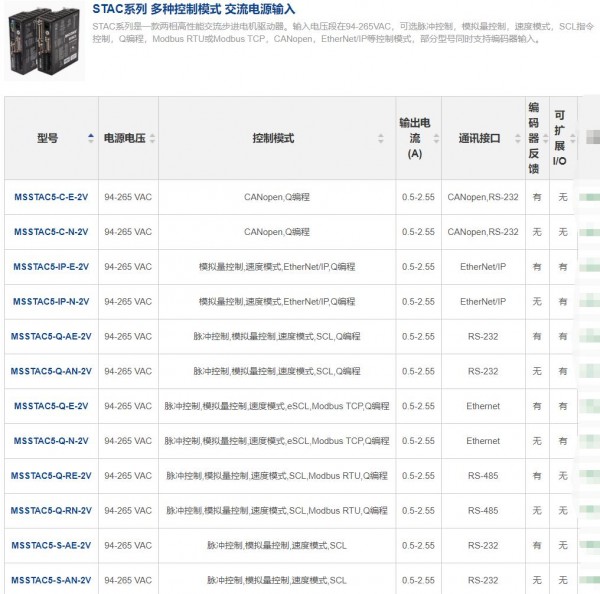Select EtherNet/IP interface cell in MSSTAC5-IP-E-2V row

click(483, 267)
